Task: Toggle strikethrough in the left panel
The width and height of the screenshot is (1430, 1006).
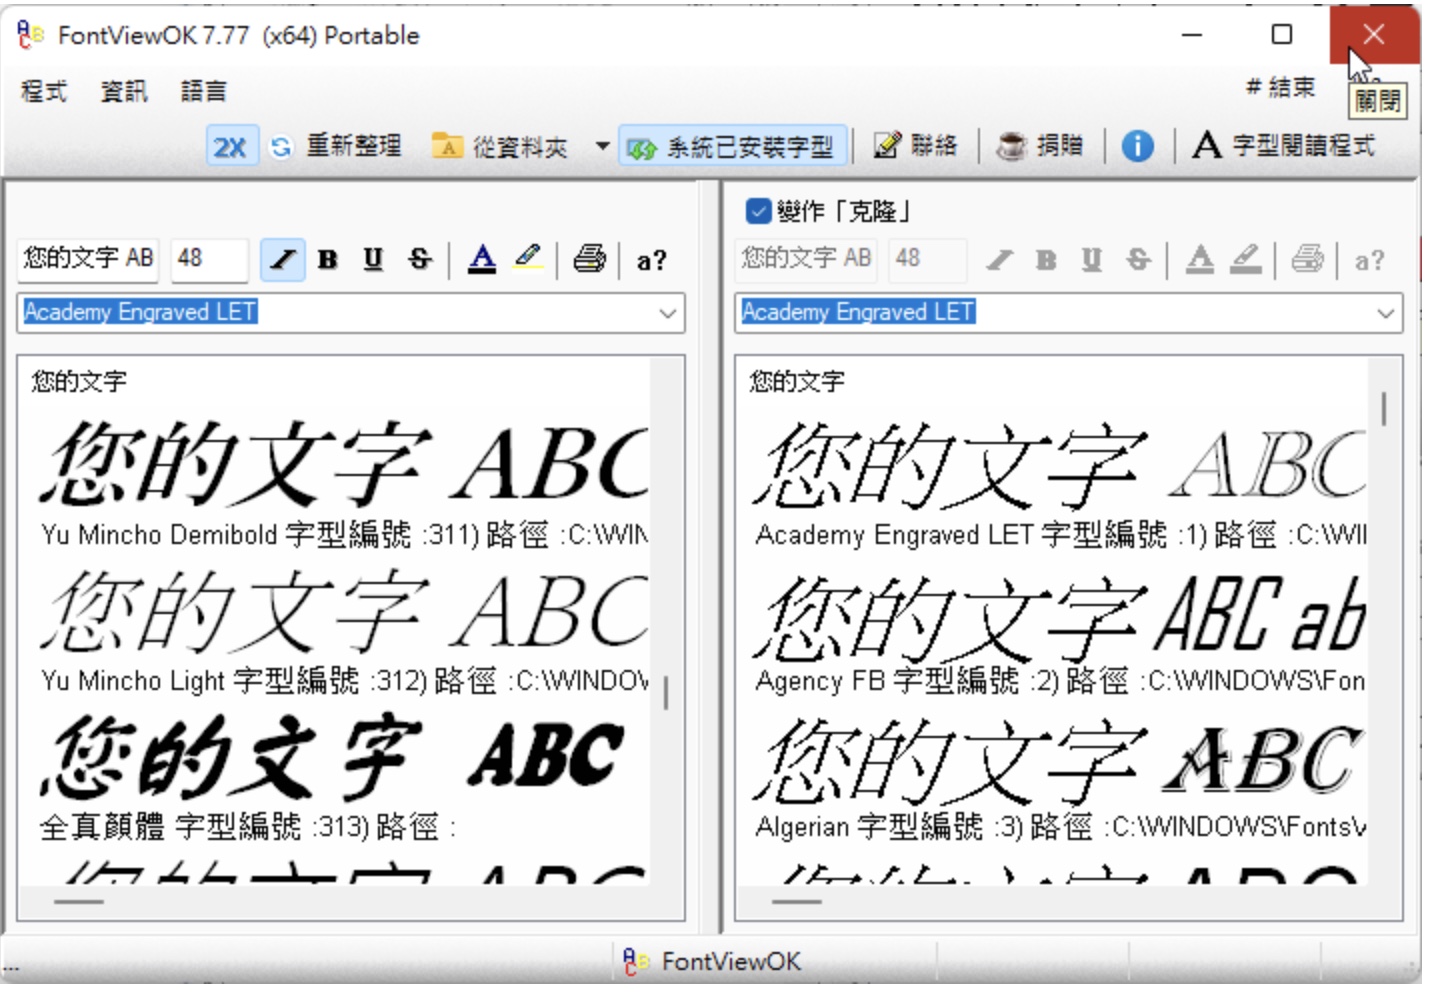Action: pos(420,260)
